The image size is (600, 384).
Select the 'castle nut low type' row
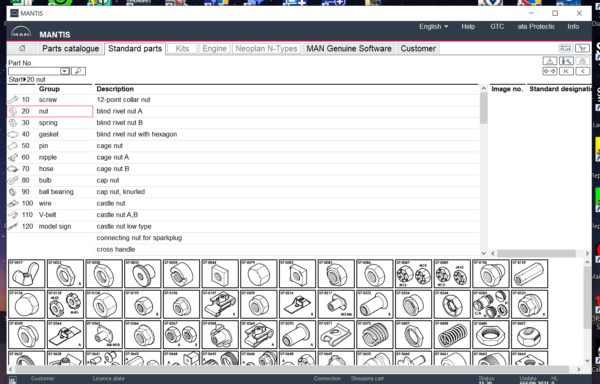(x=287, y=226)
